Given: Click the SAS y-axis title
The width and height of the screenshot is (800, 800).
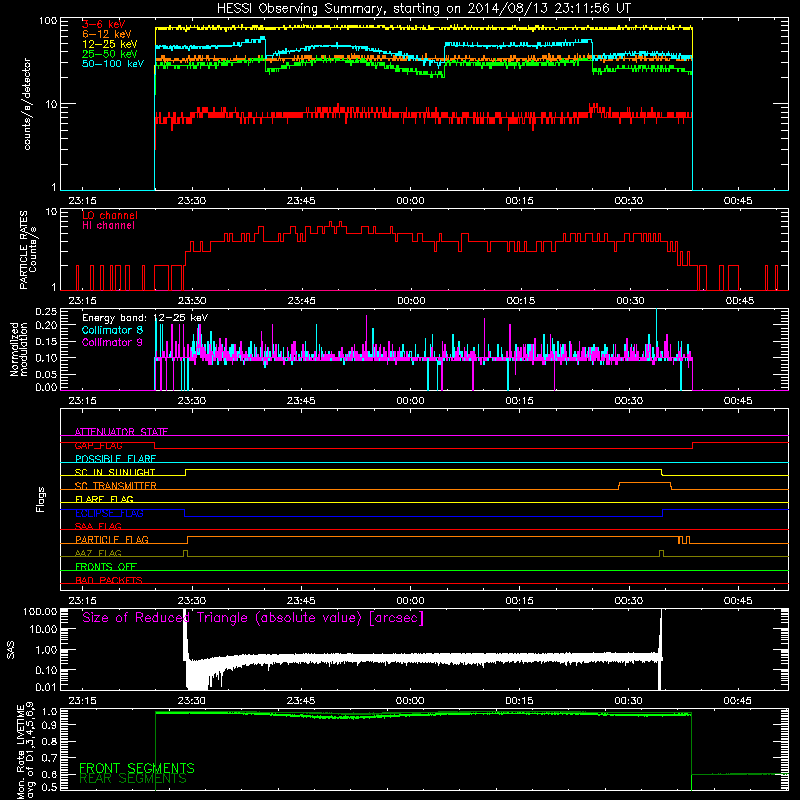Looking at the screenshot, I should pos(11,650).
